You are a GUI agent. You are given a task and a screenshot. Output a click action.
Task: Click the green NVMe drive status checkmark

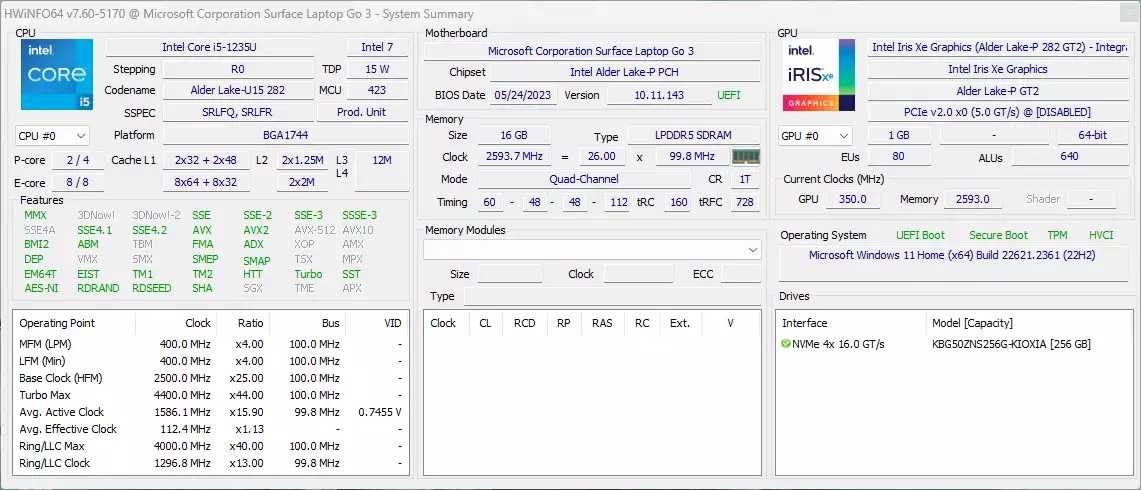click(786, 344)
